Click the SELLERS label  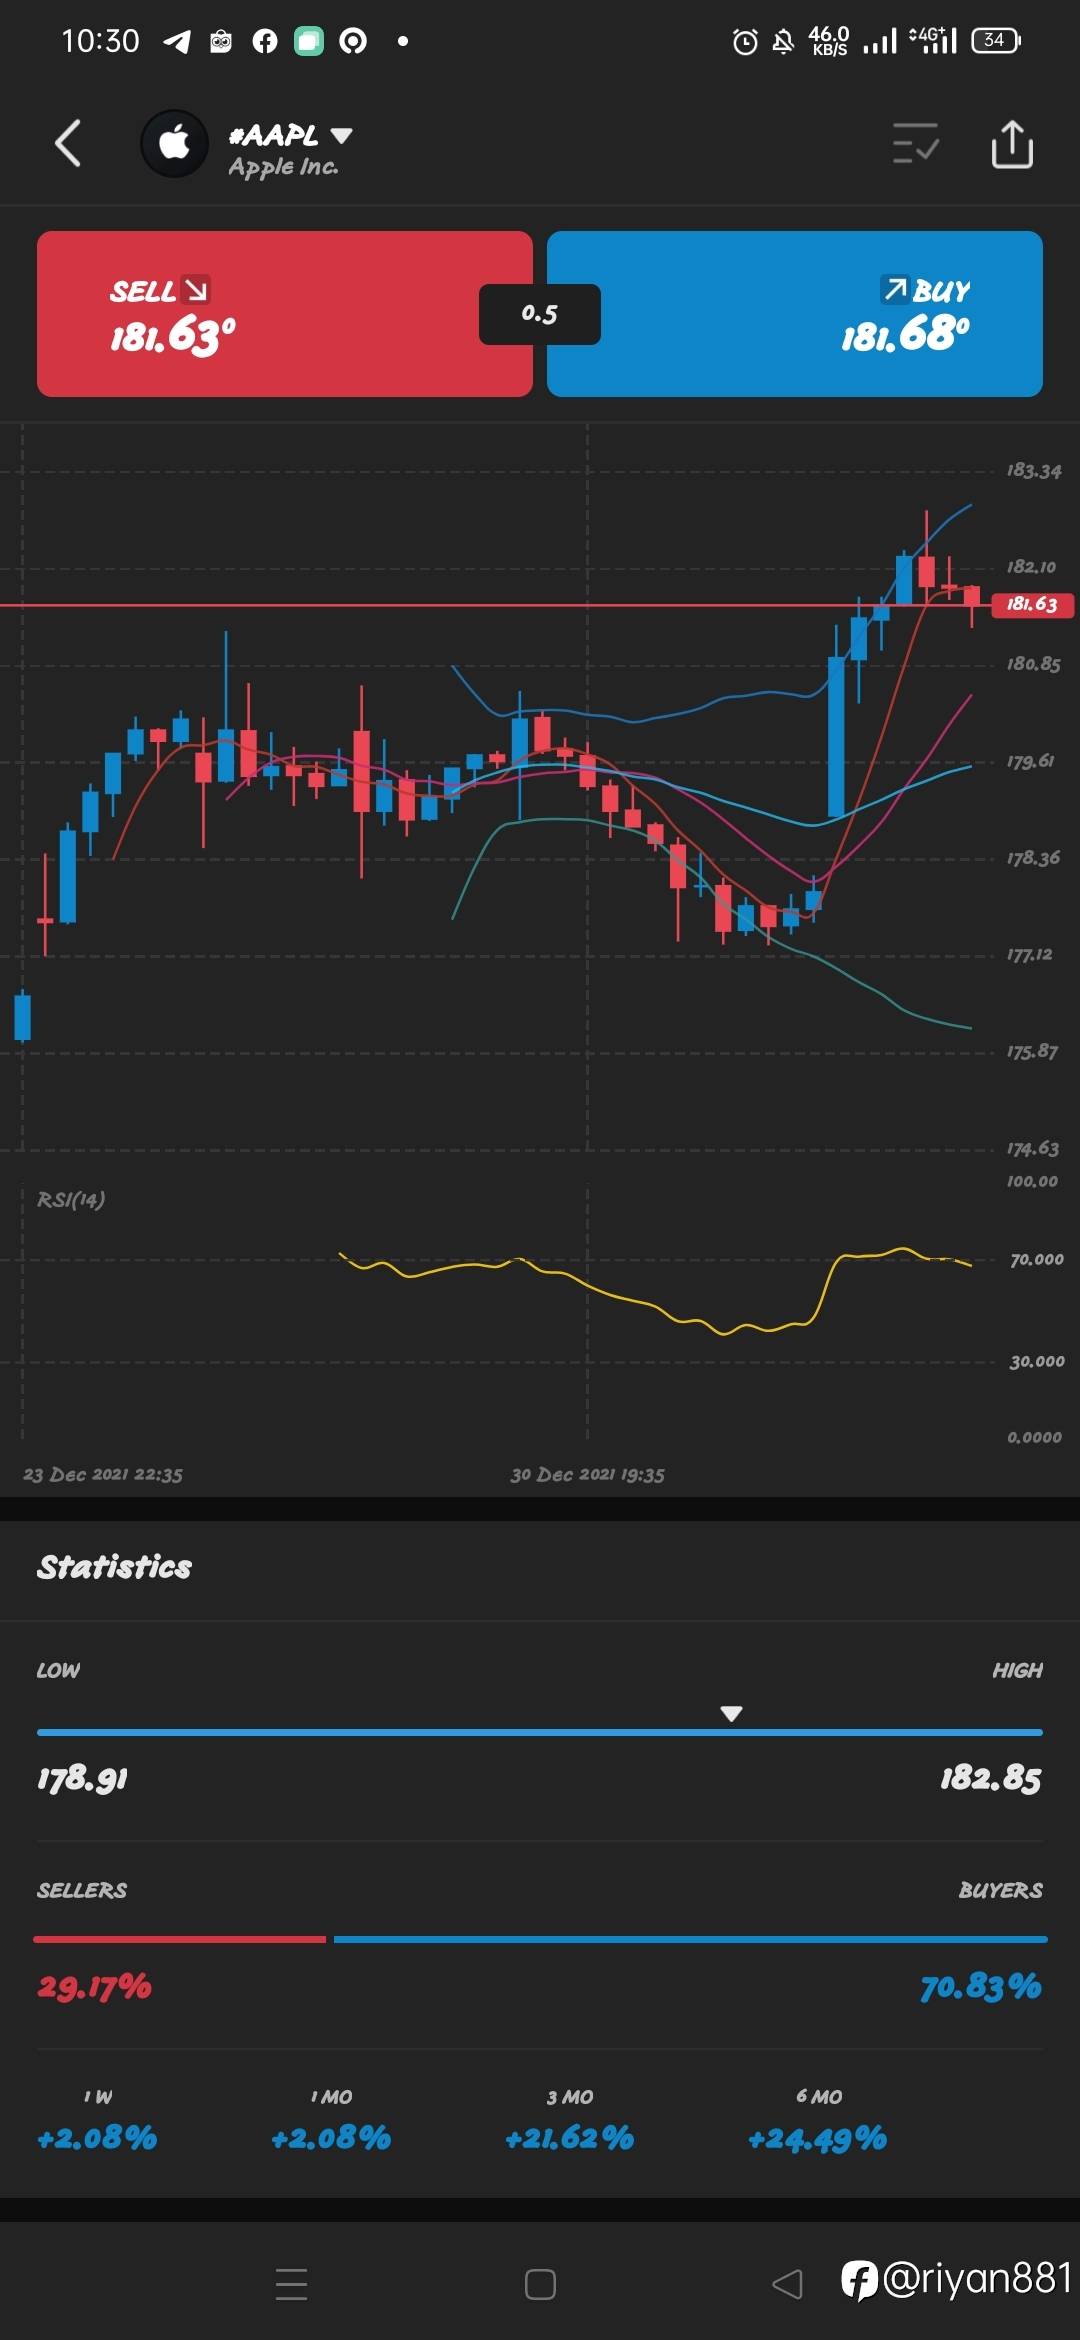(82, 1890)
